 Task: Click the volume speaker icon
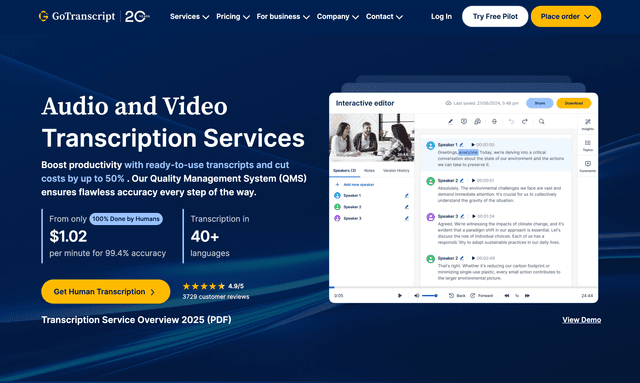click(416, 296)
